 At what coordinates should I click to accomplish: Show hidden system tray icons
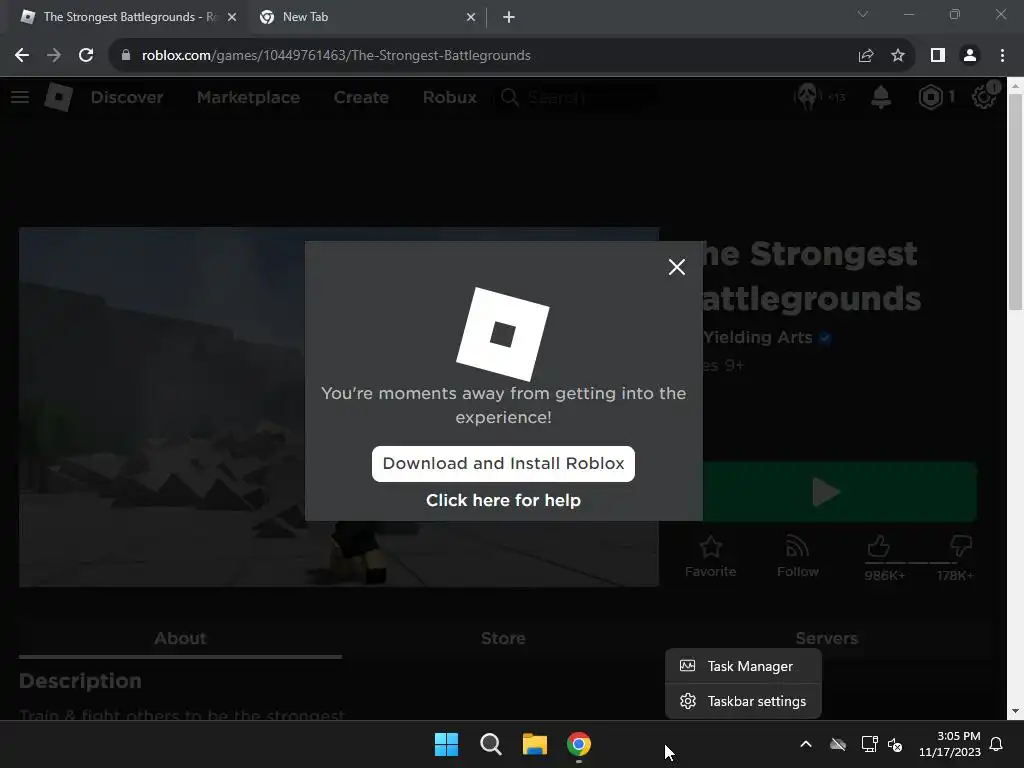click(806, 744)
